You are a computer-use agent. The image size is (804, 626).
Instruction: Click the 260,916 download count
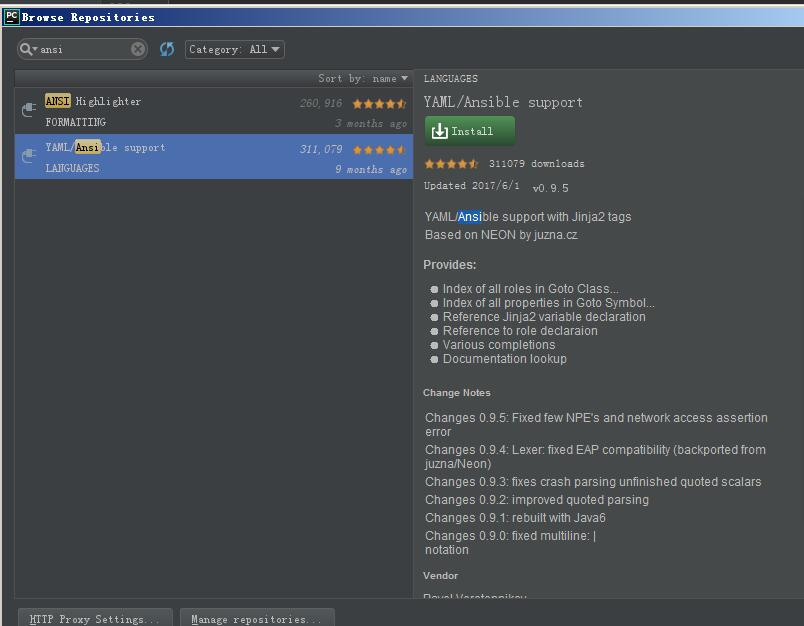(x=321, y=104)
